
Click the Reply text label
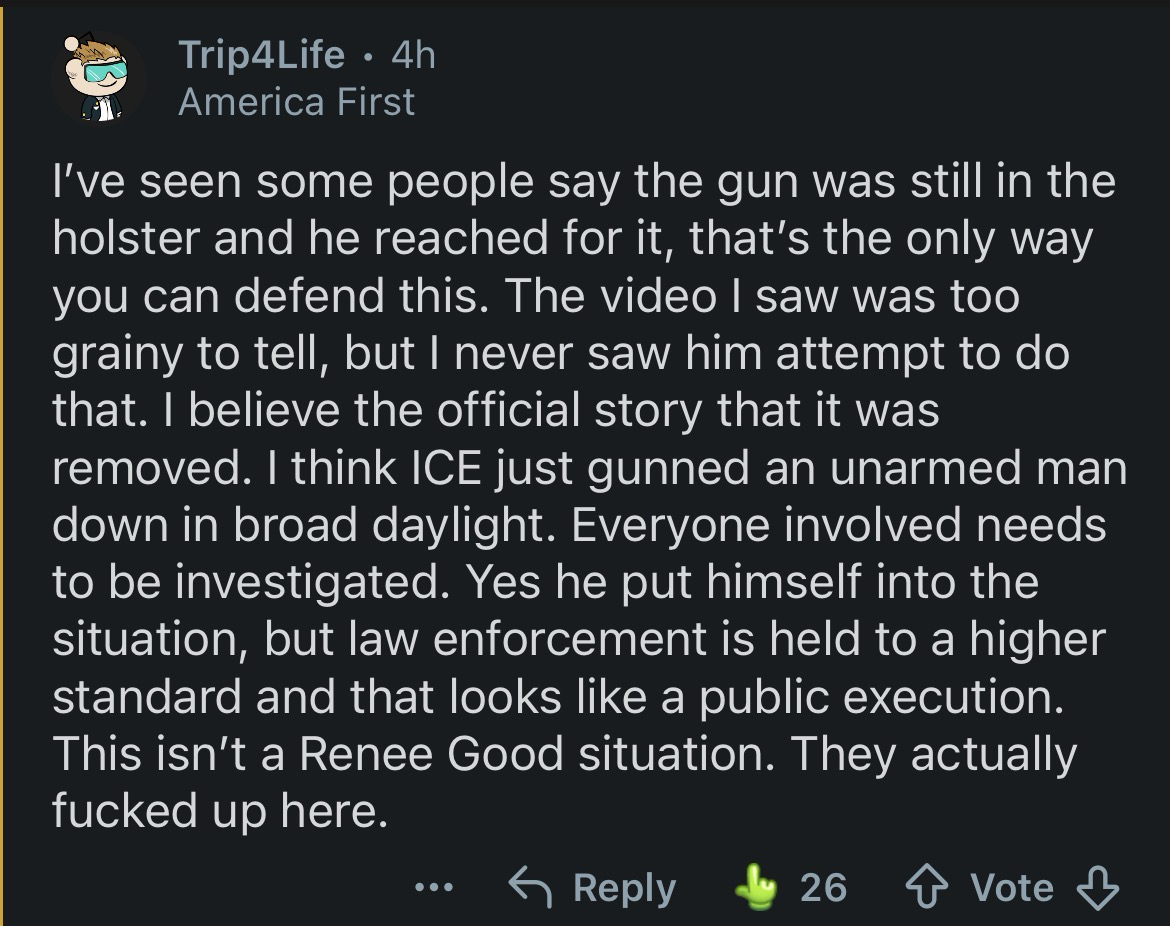(625, 888)
